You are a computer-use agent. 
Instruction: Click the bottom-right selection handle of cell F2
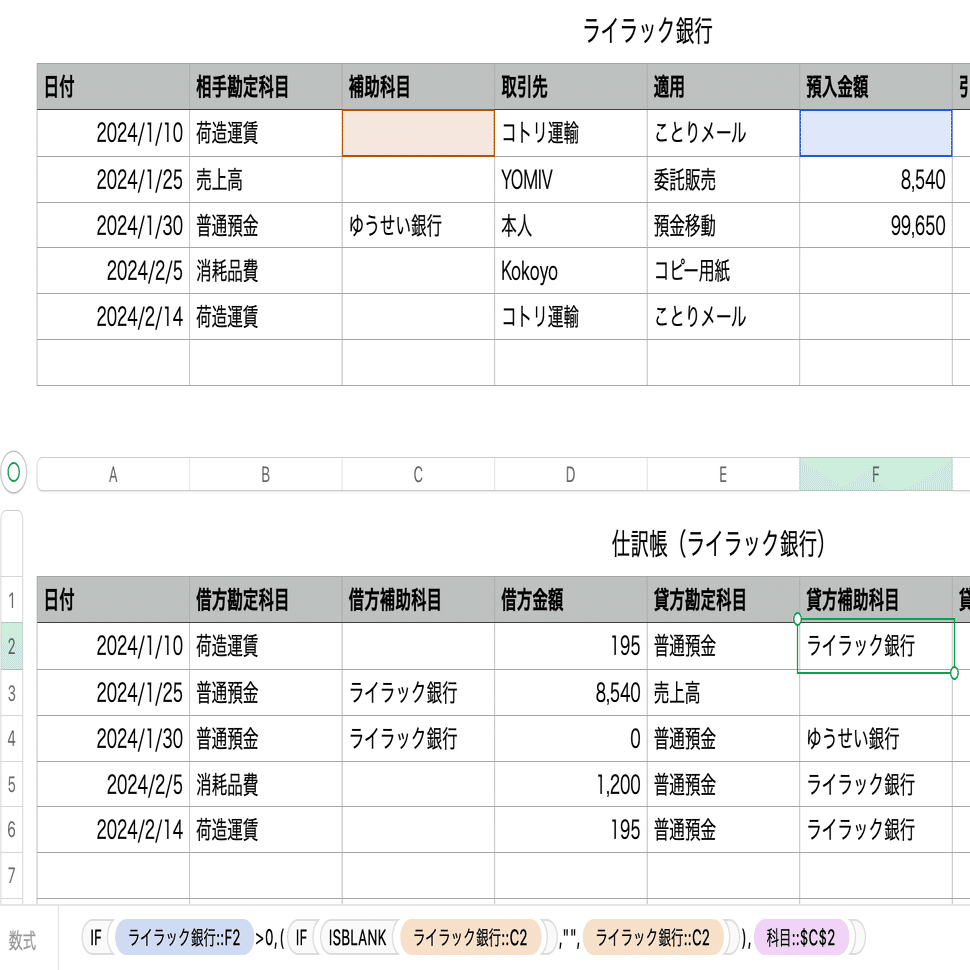tap(954, 673)
